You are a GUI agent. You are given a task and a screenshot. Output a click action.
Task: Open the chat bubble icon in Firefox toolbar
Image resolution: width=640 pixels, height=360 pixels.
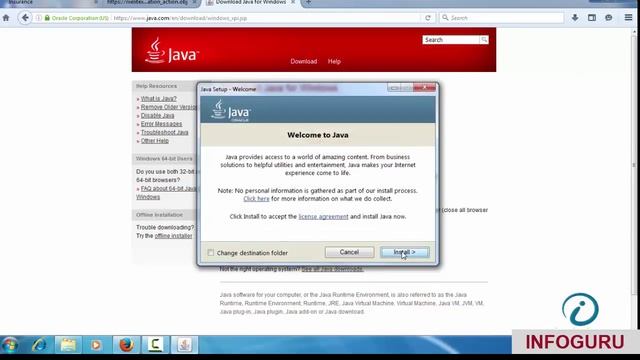[x=609, y=18]
